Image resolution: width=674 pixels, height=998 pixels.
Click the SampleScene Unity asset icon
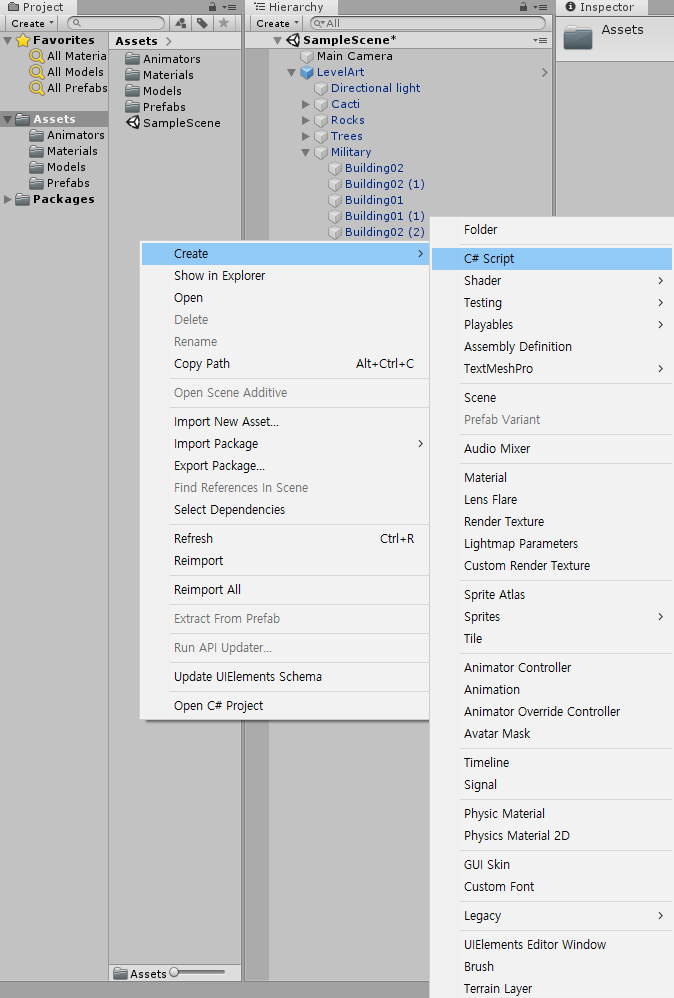click(x=132, y=122)
